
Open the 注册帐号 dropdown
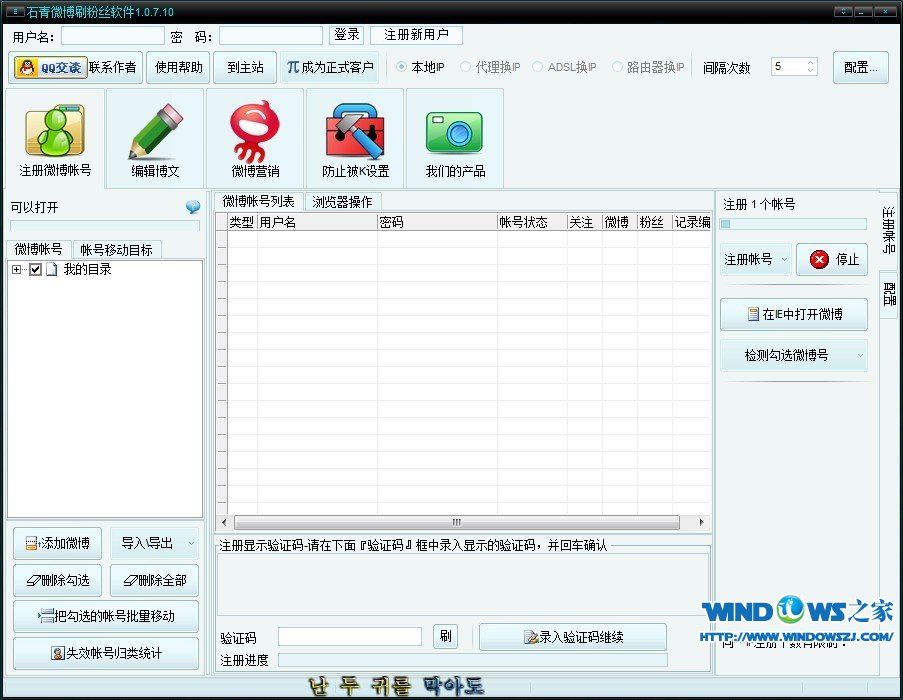[x=756, y=259]
